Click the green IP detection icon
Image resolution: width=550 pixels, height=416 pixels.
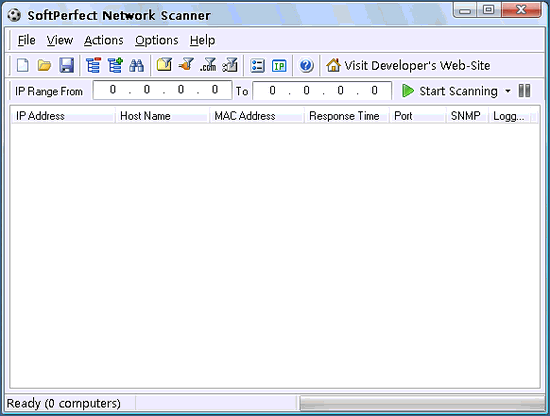[279, 66]
